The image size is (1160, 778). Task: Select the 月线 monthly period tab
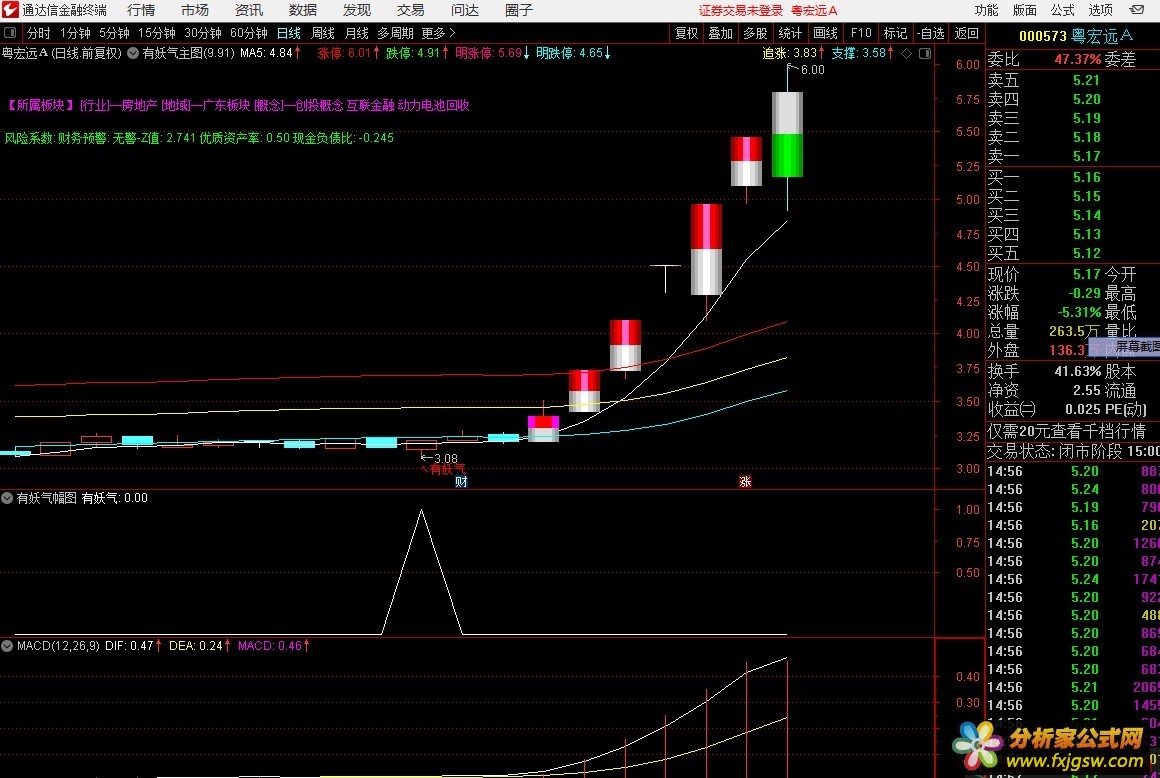click(x=357, y=33)
